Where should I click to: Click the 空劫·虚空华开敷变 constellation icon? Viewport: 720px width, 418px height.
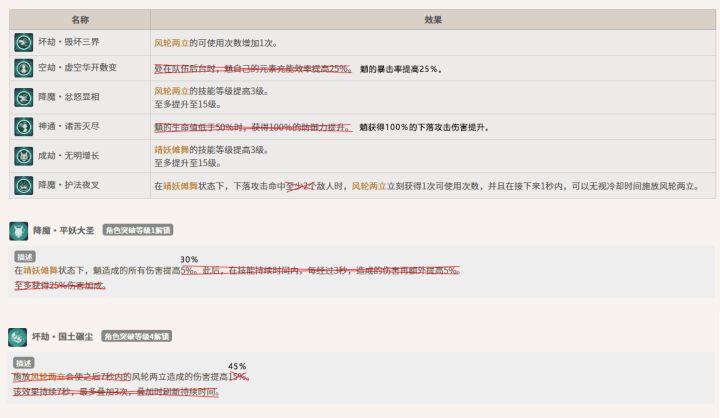[x=23, y=68]
